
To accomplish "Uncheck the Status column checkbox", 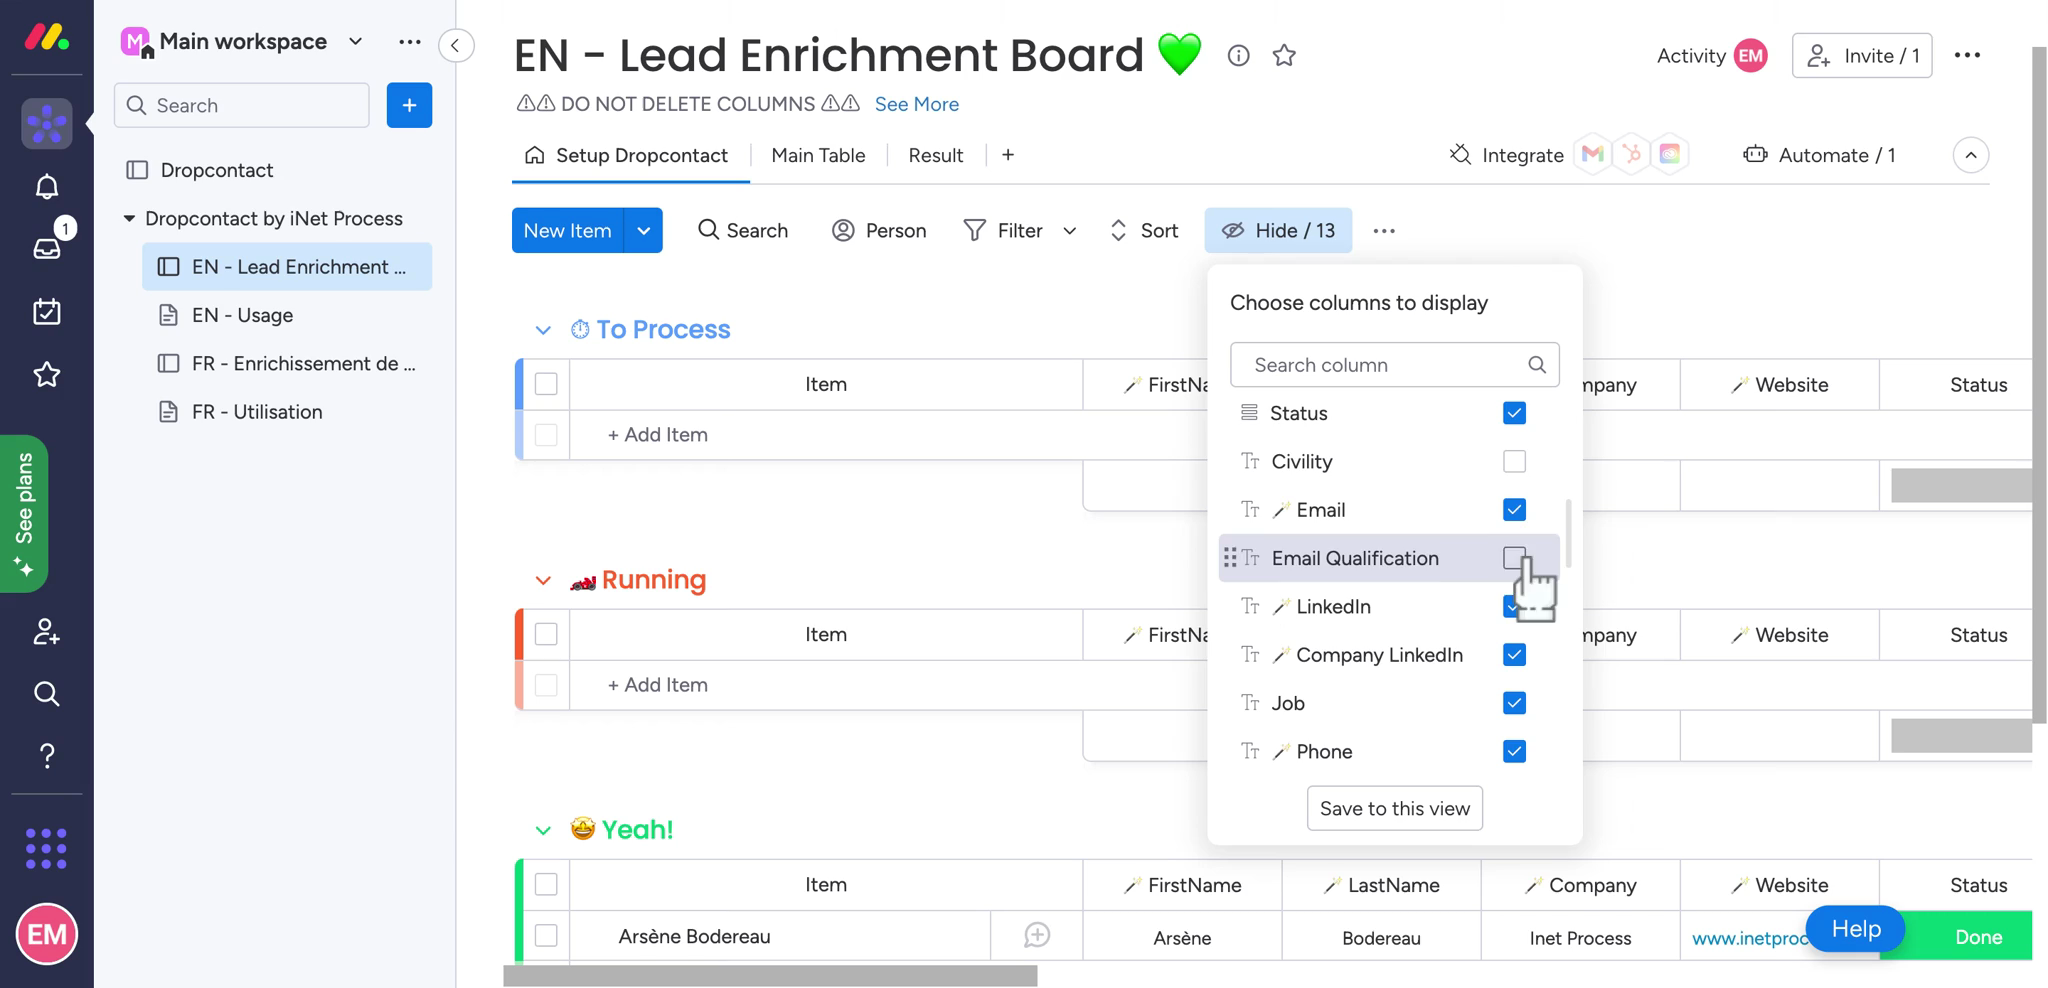I will coord(1514,413).
